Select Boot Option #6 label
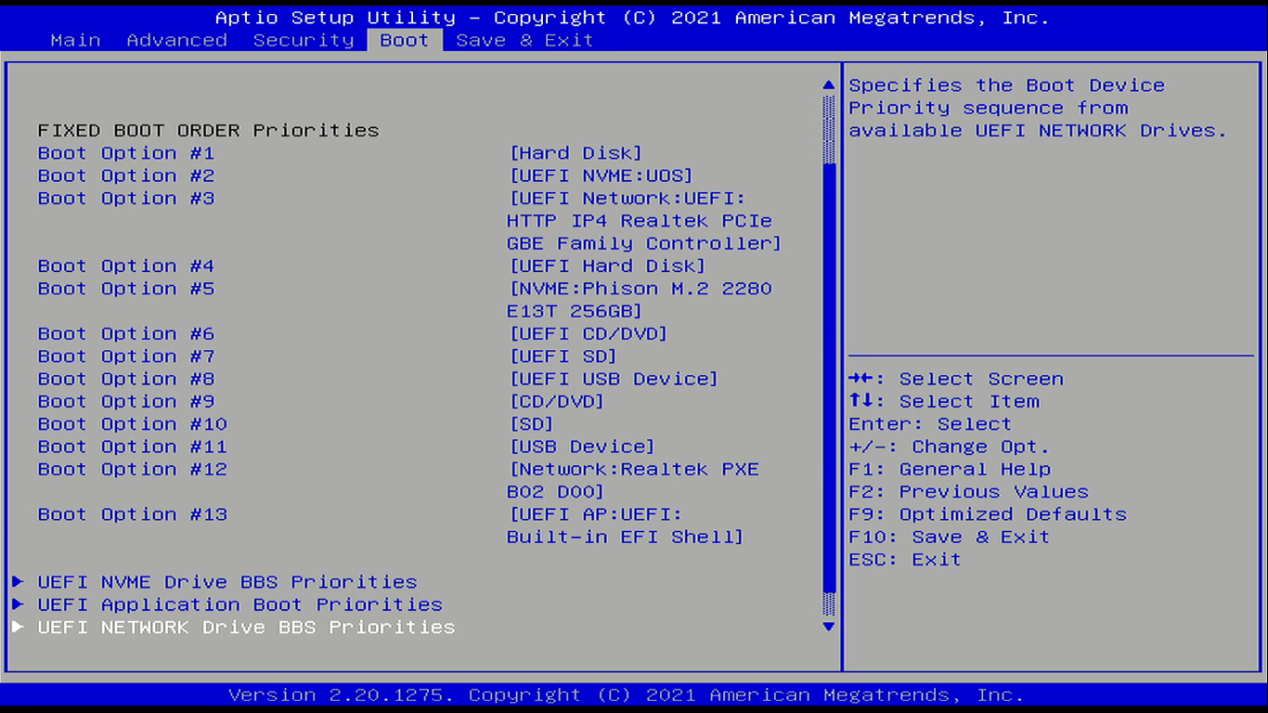This screenshot has height=713, width=1268. [126, 334]
